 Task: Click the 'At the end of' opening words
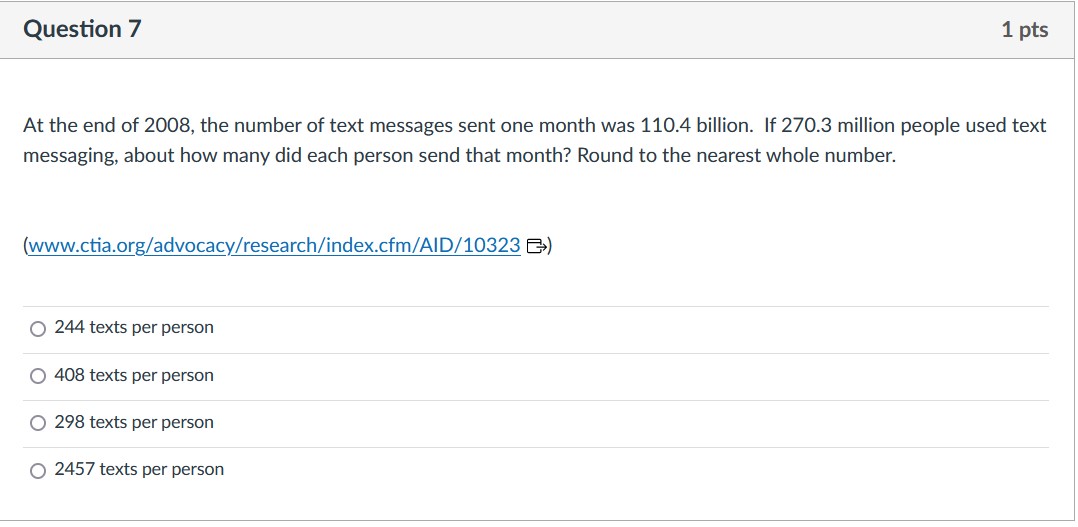(x=80, y=126)
